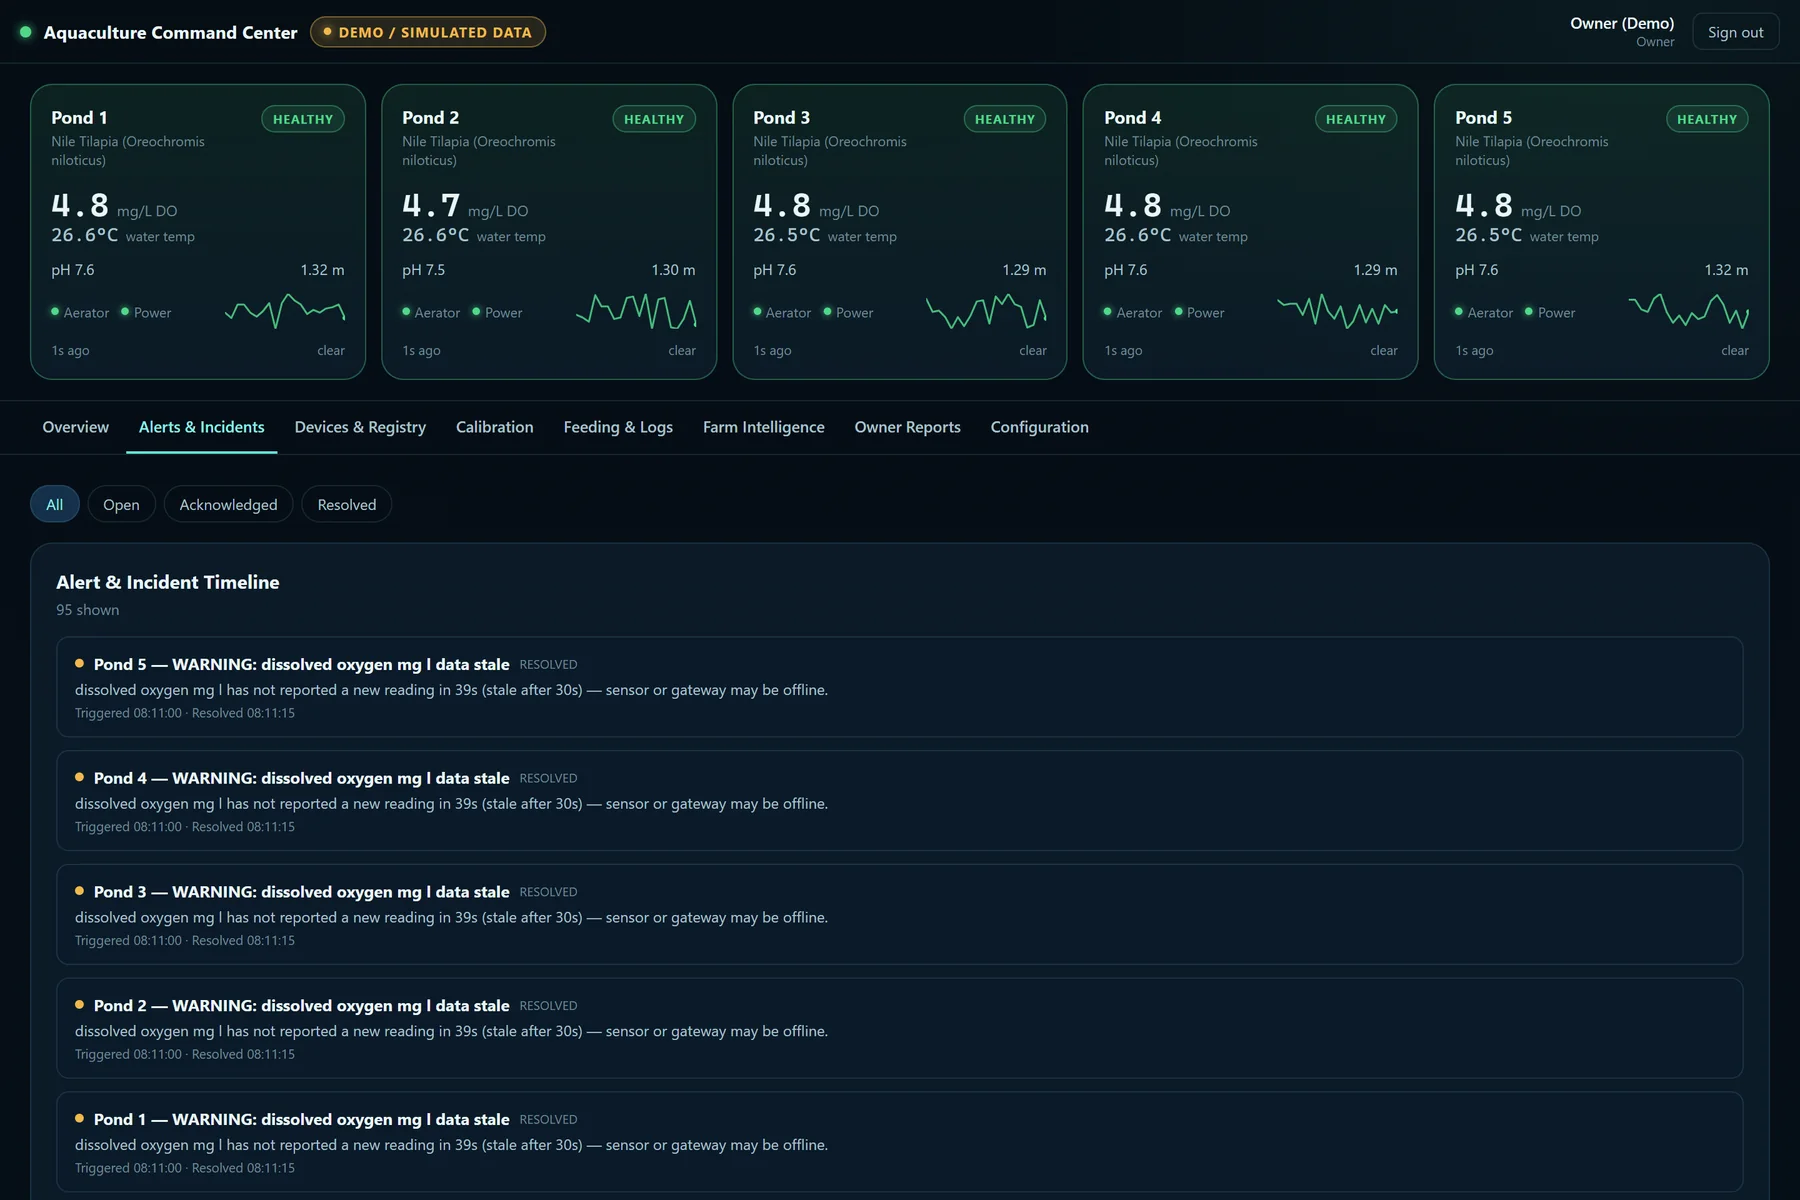The width and height of the screenshot is (1800, 1200).
Task: Filter alerts by Resolved status
Action: pyautogui.click(x=347, y=504)
